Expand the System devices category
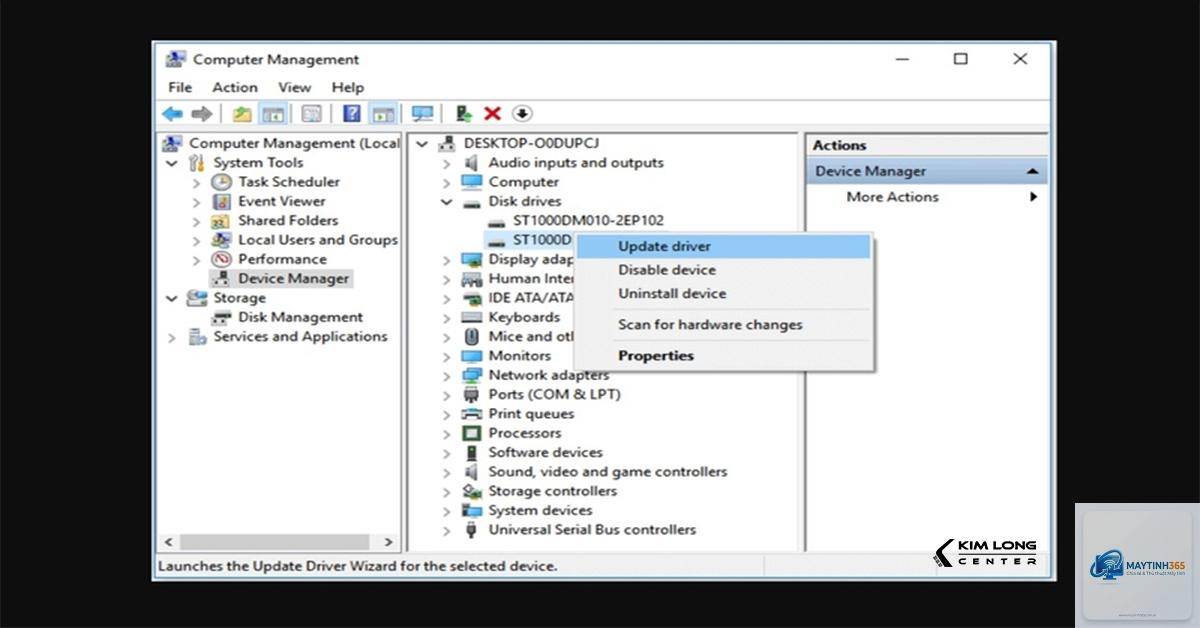The height and width of the screenshot is (628, 1200). pos(447,511)
